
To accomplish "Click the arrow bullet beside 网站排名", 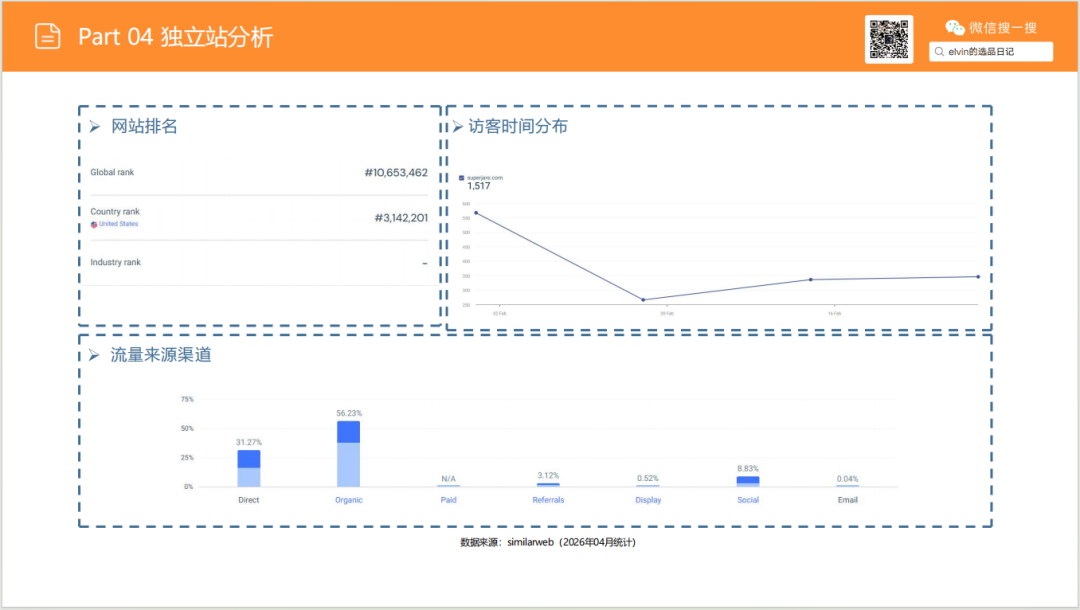I will (x=94, y=127).
